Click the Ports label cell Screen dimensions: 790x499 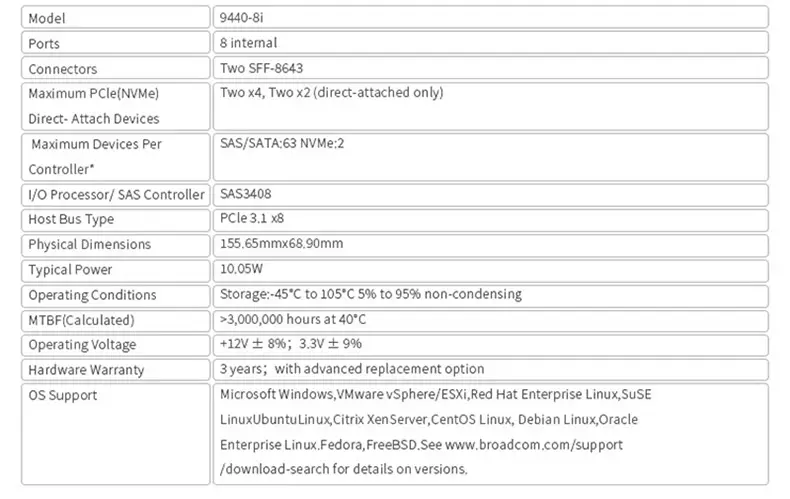(x=115, y=43)
